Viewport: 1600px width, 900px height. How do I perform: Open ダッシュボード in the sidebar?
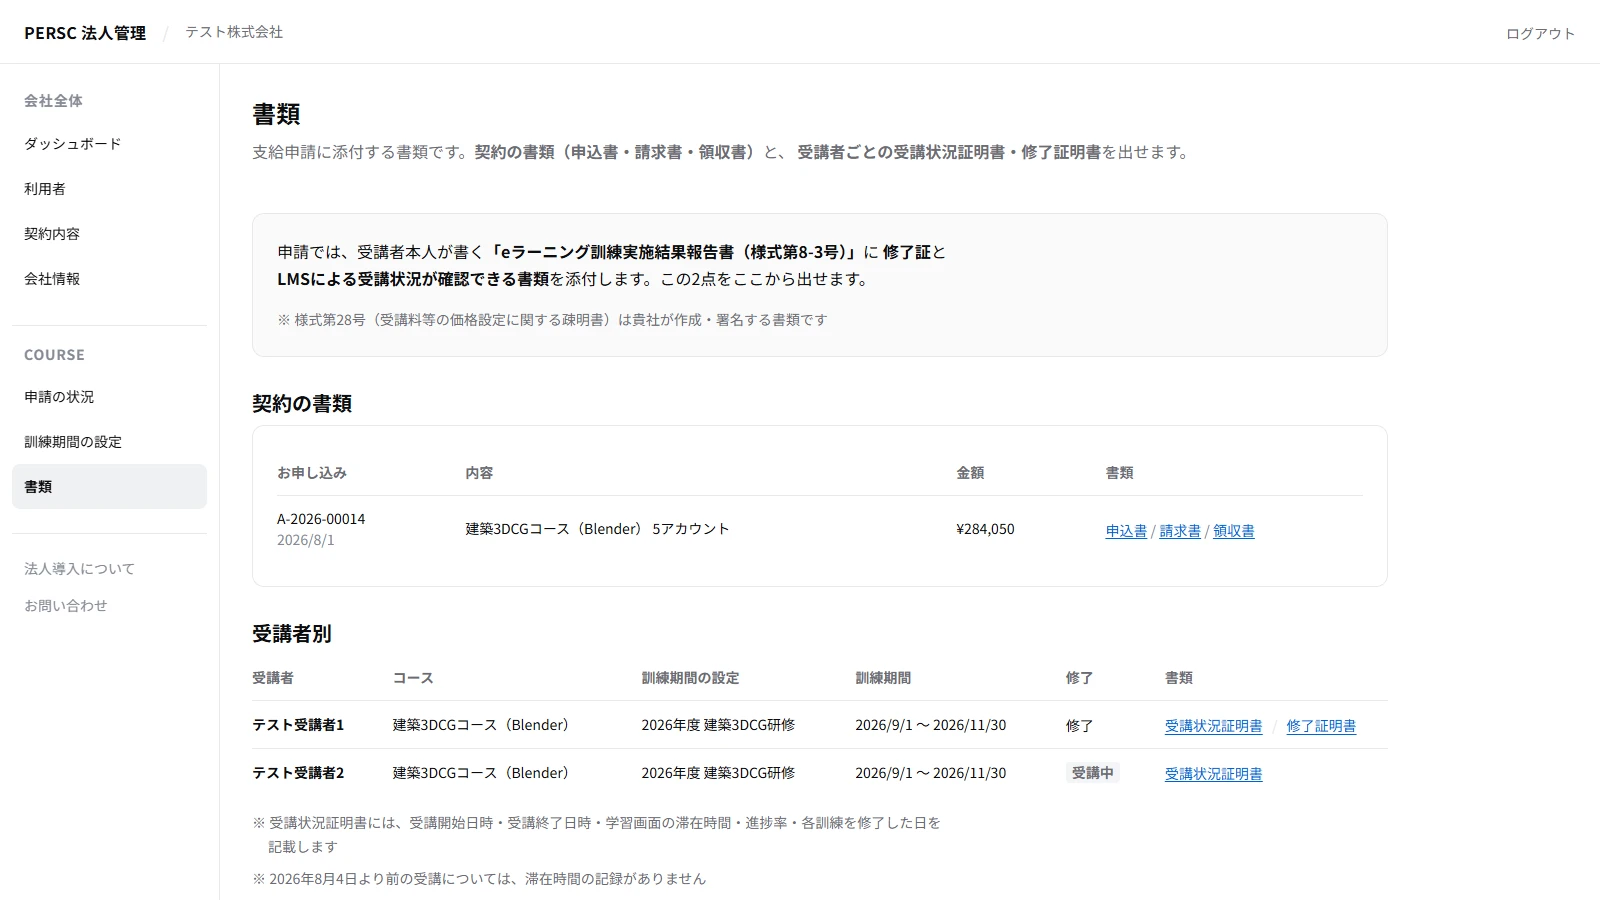(x=109, y=144)
